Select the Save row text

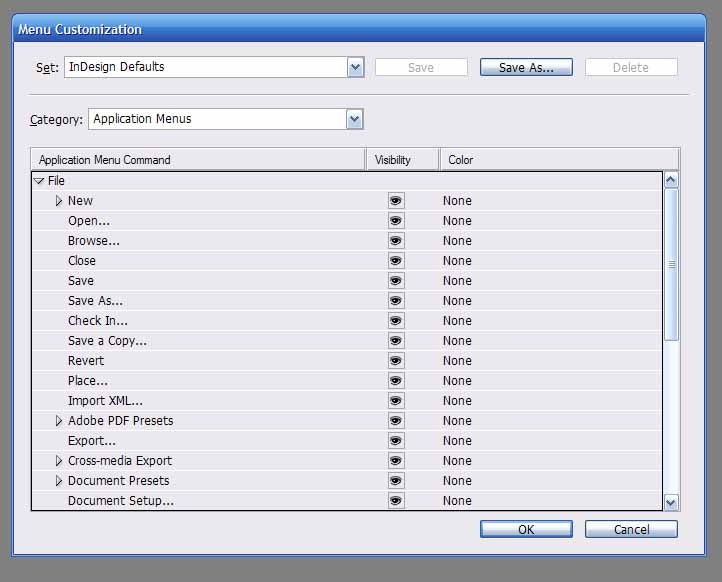click(x=81, y=281)
